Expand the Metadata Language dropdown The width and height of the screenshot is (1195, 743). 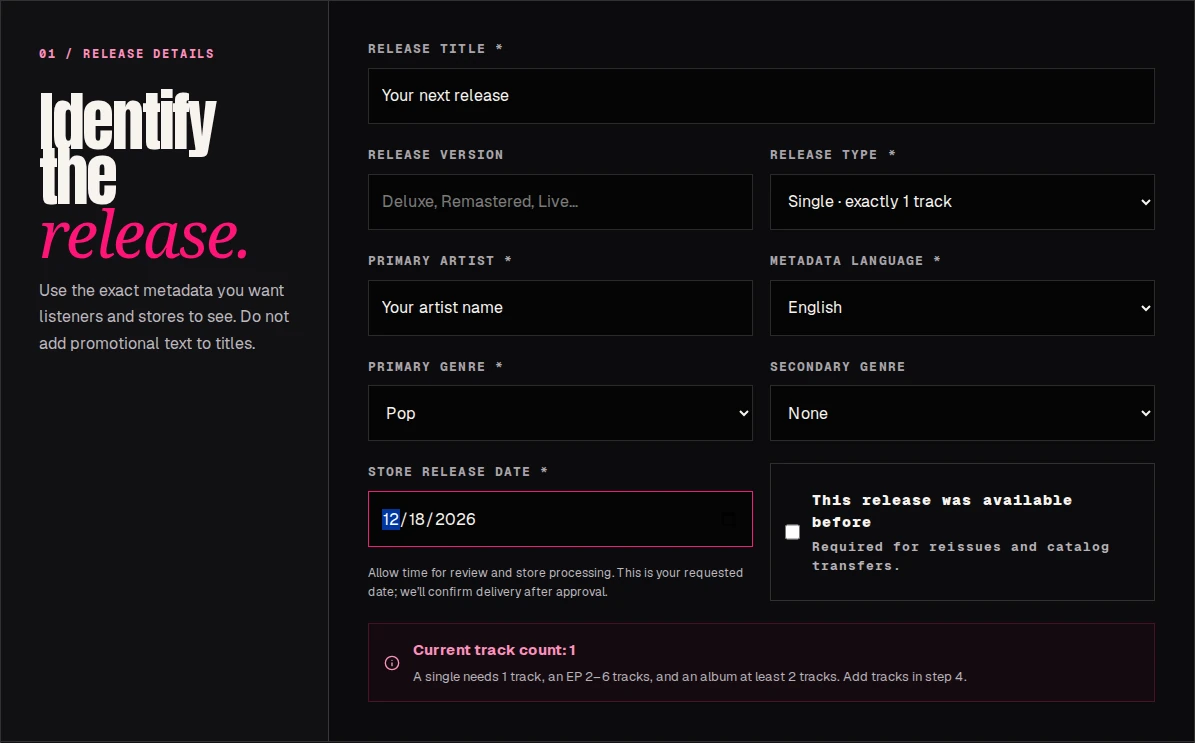pyautogui.click(x=962, y=308)
